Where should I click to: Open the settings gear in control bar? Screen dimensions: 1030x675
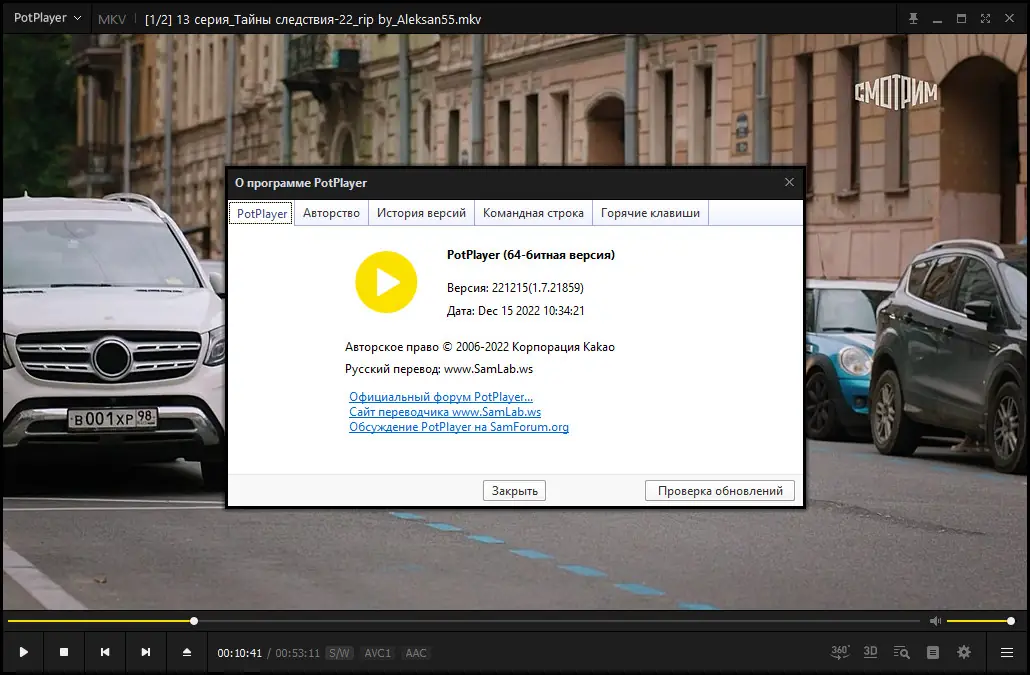coord(964,652)
